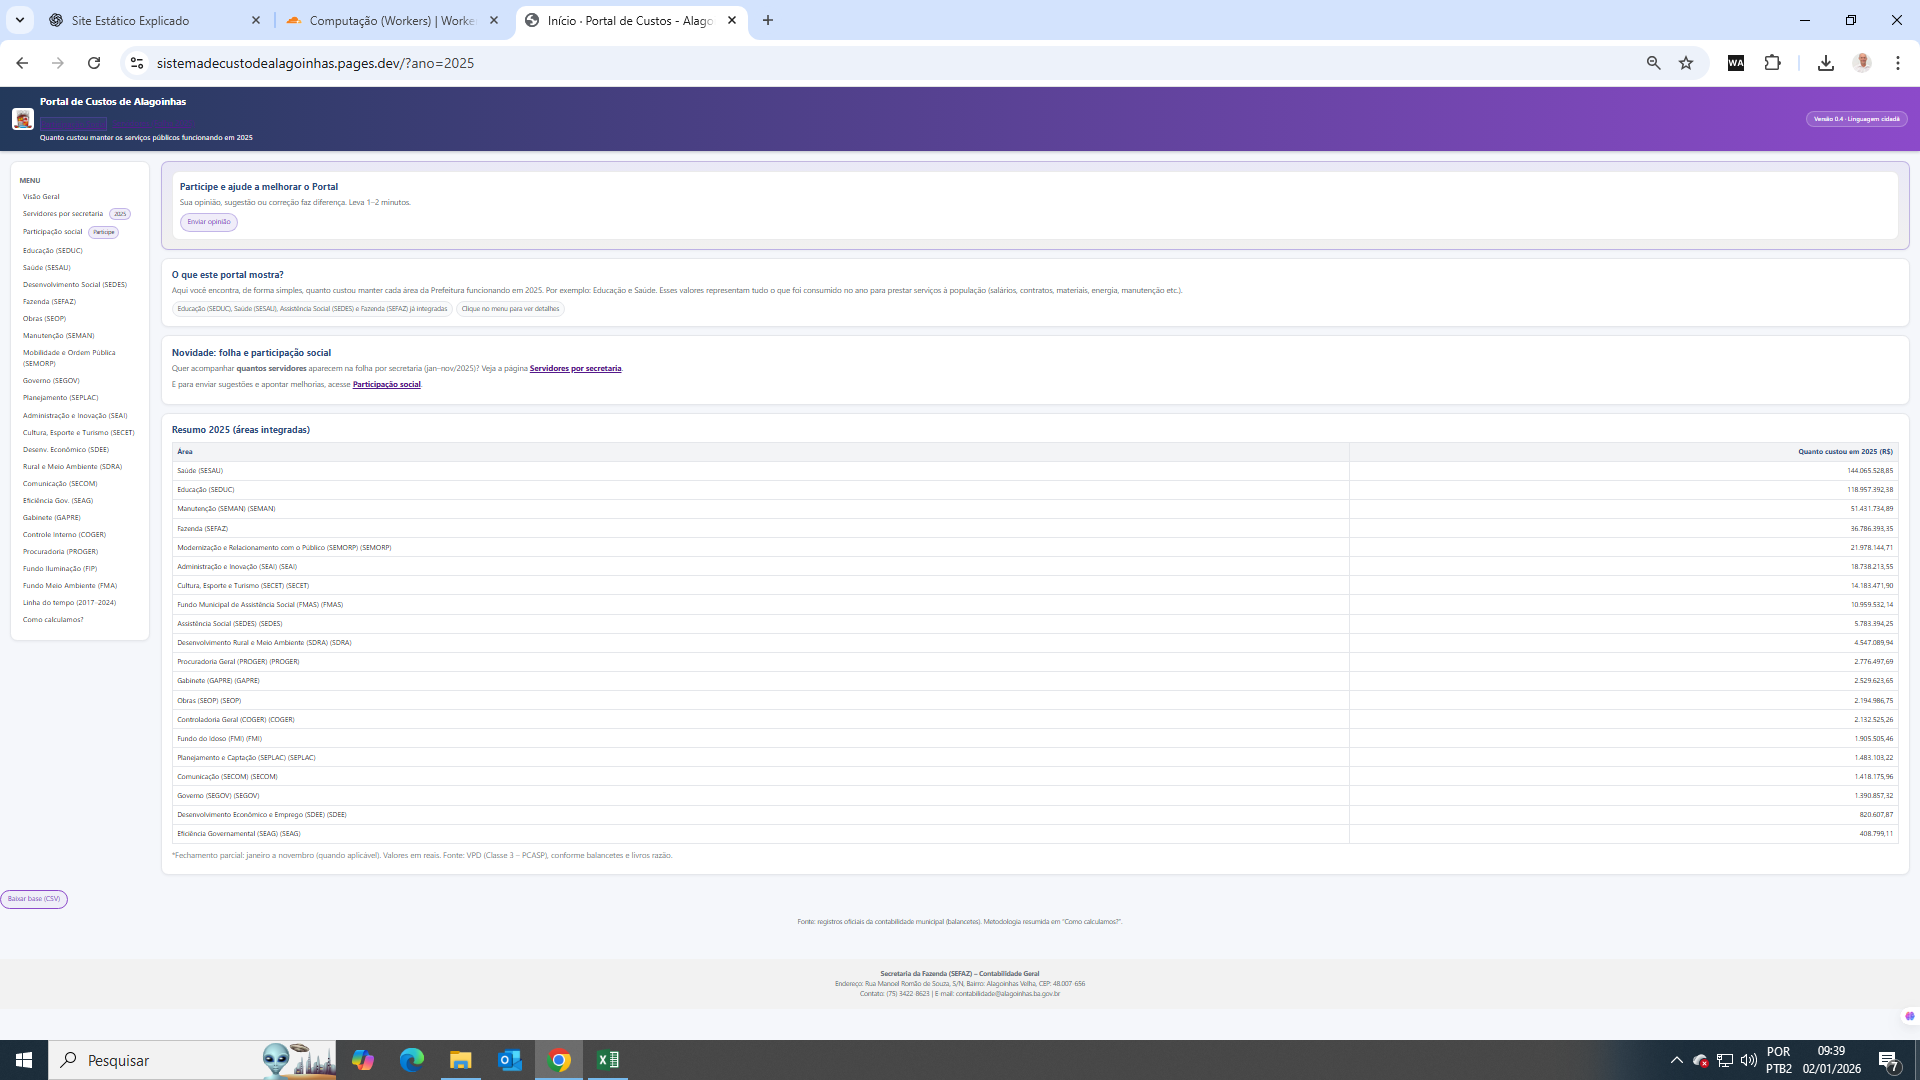
Task: Follow the Servidores por secretaria link in Novidade
Action: [x=575, y=369]
